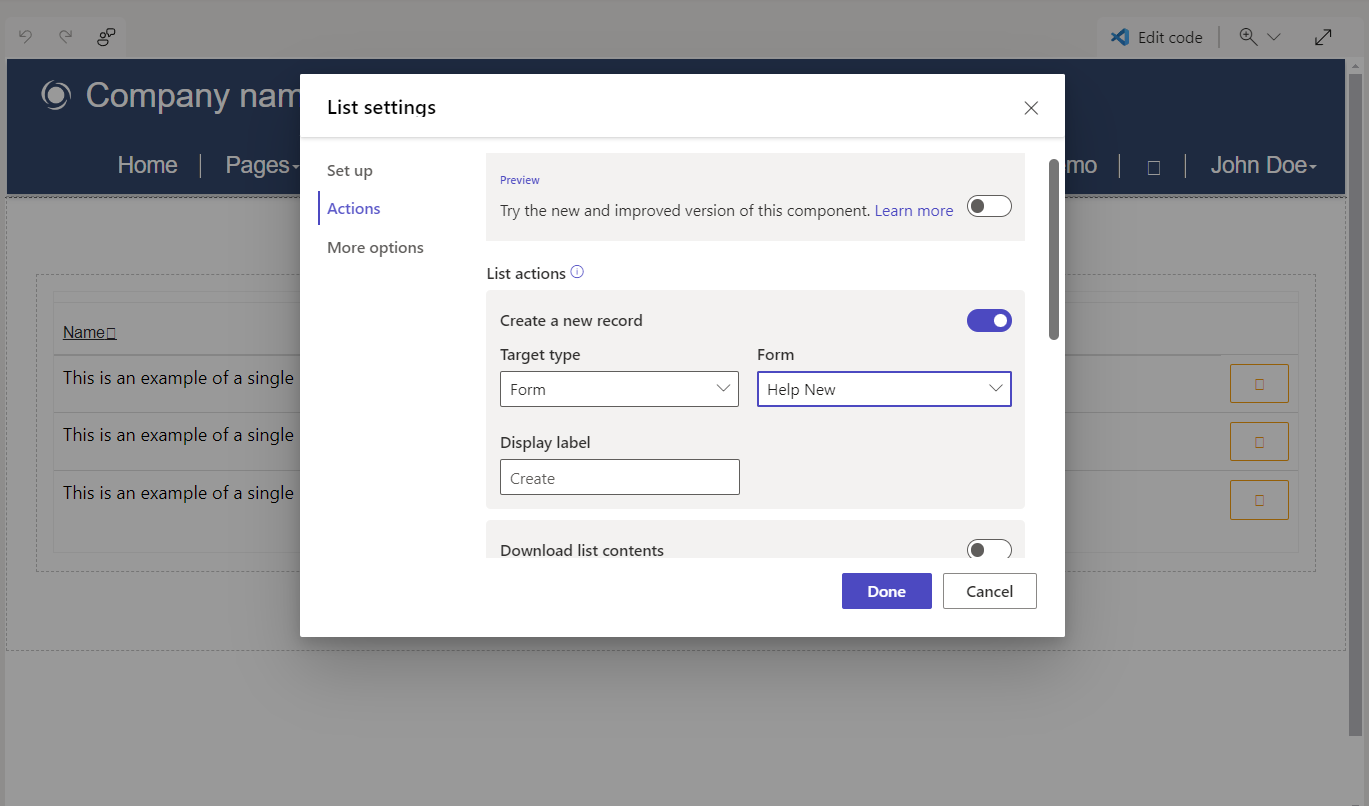
Task: Switch to the Set up tab
Action: [x=349, y=170]
